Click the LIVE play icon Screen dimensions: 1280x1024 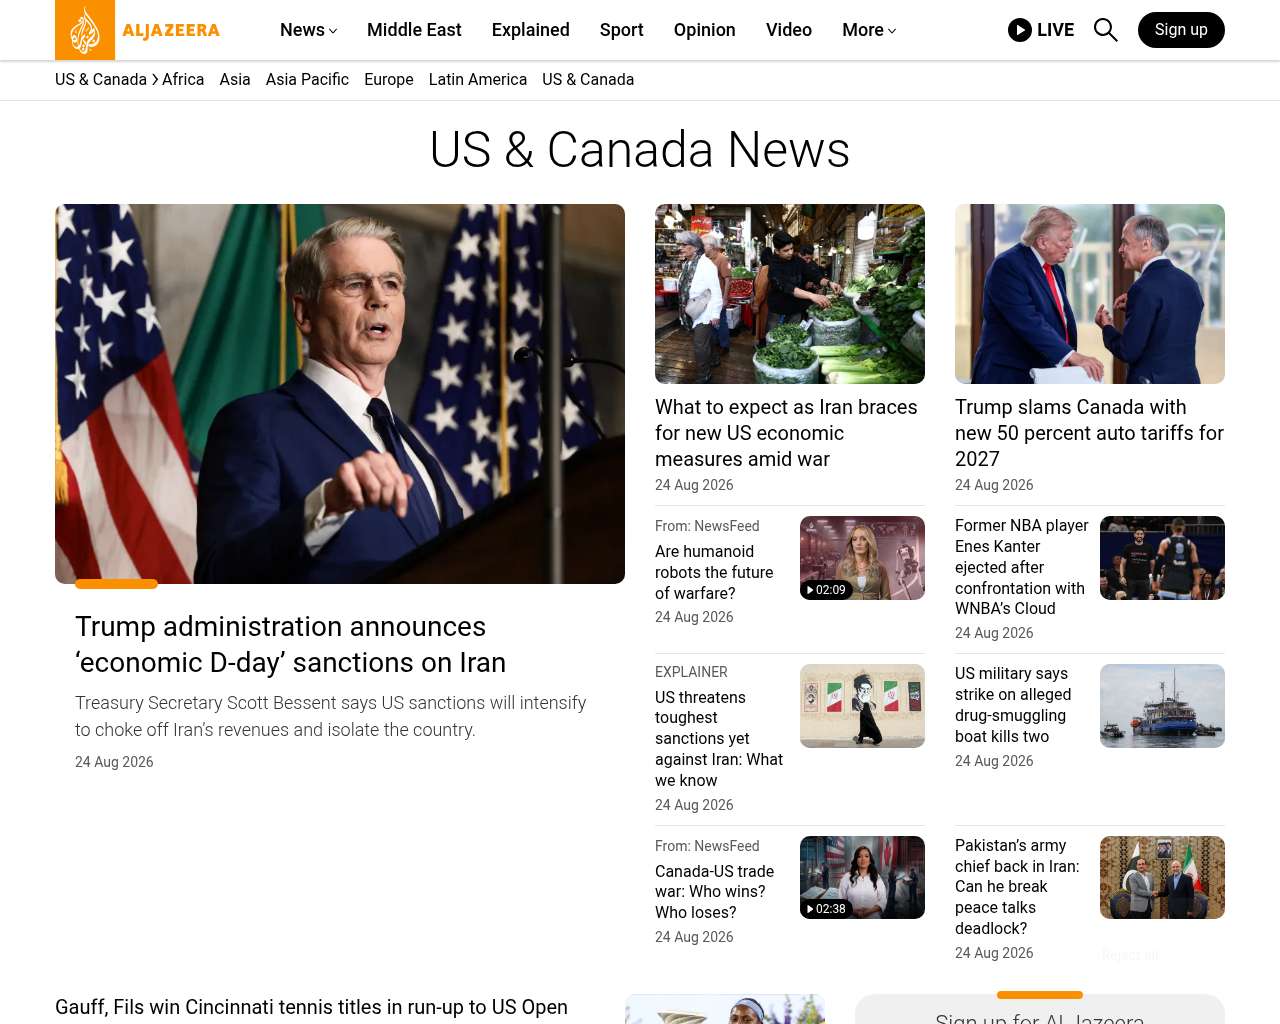click(1020, 30)
